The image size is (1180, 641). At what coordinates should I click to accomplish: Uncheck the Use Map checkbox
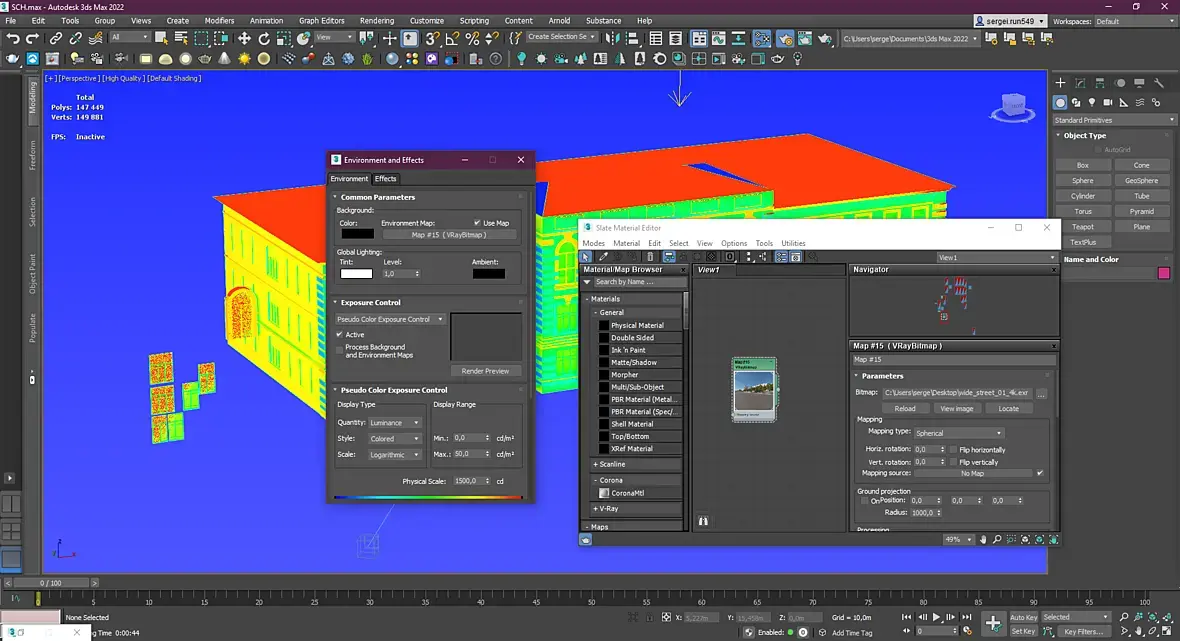[477, 223]
